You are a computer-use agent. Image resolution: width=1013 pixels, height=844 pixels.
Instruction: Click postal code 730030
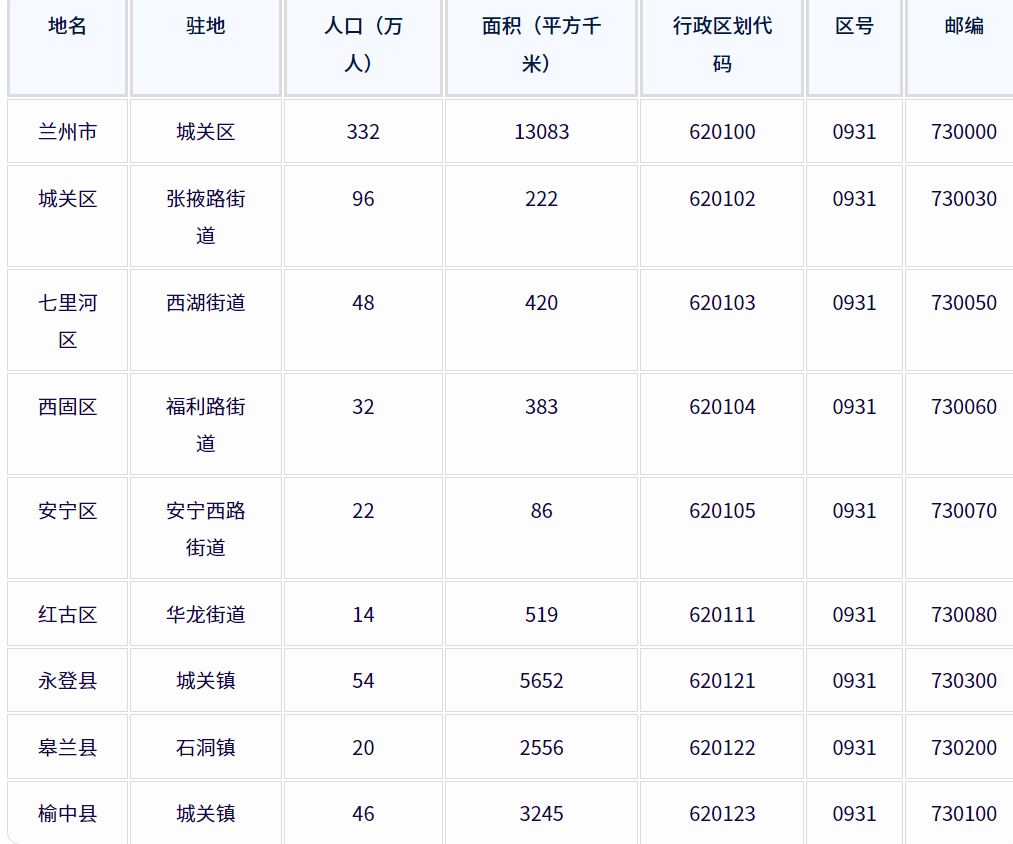964,198
